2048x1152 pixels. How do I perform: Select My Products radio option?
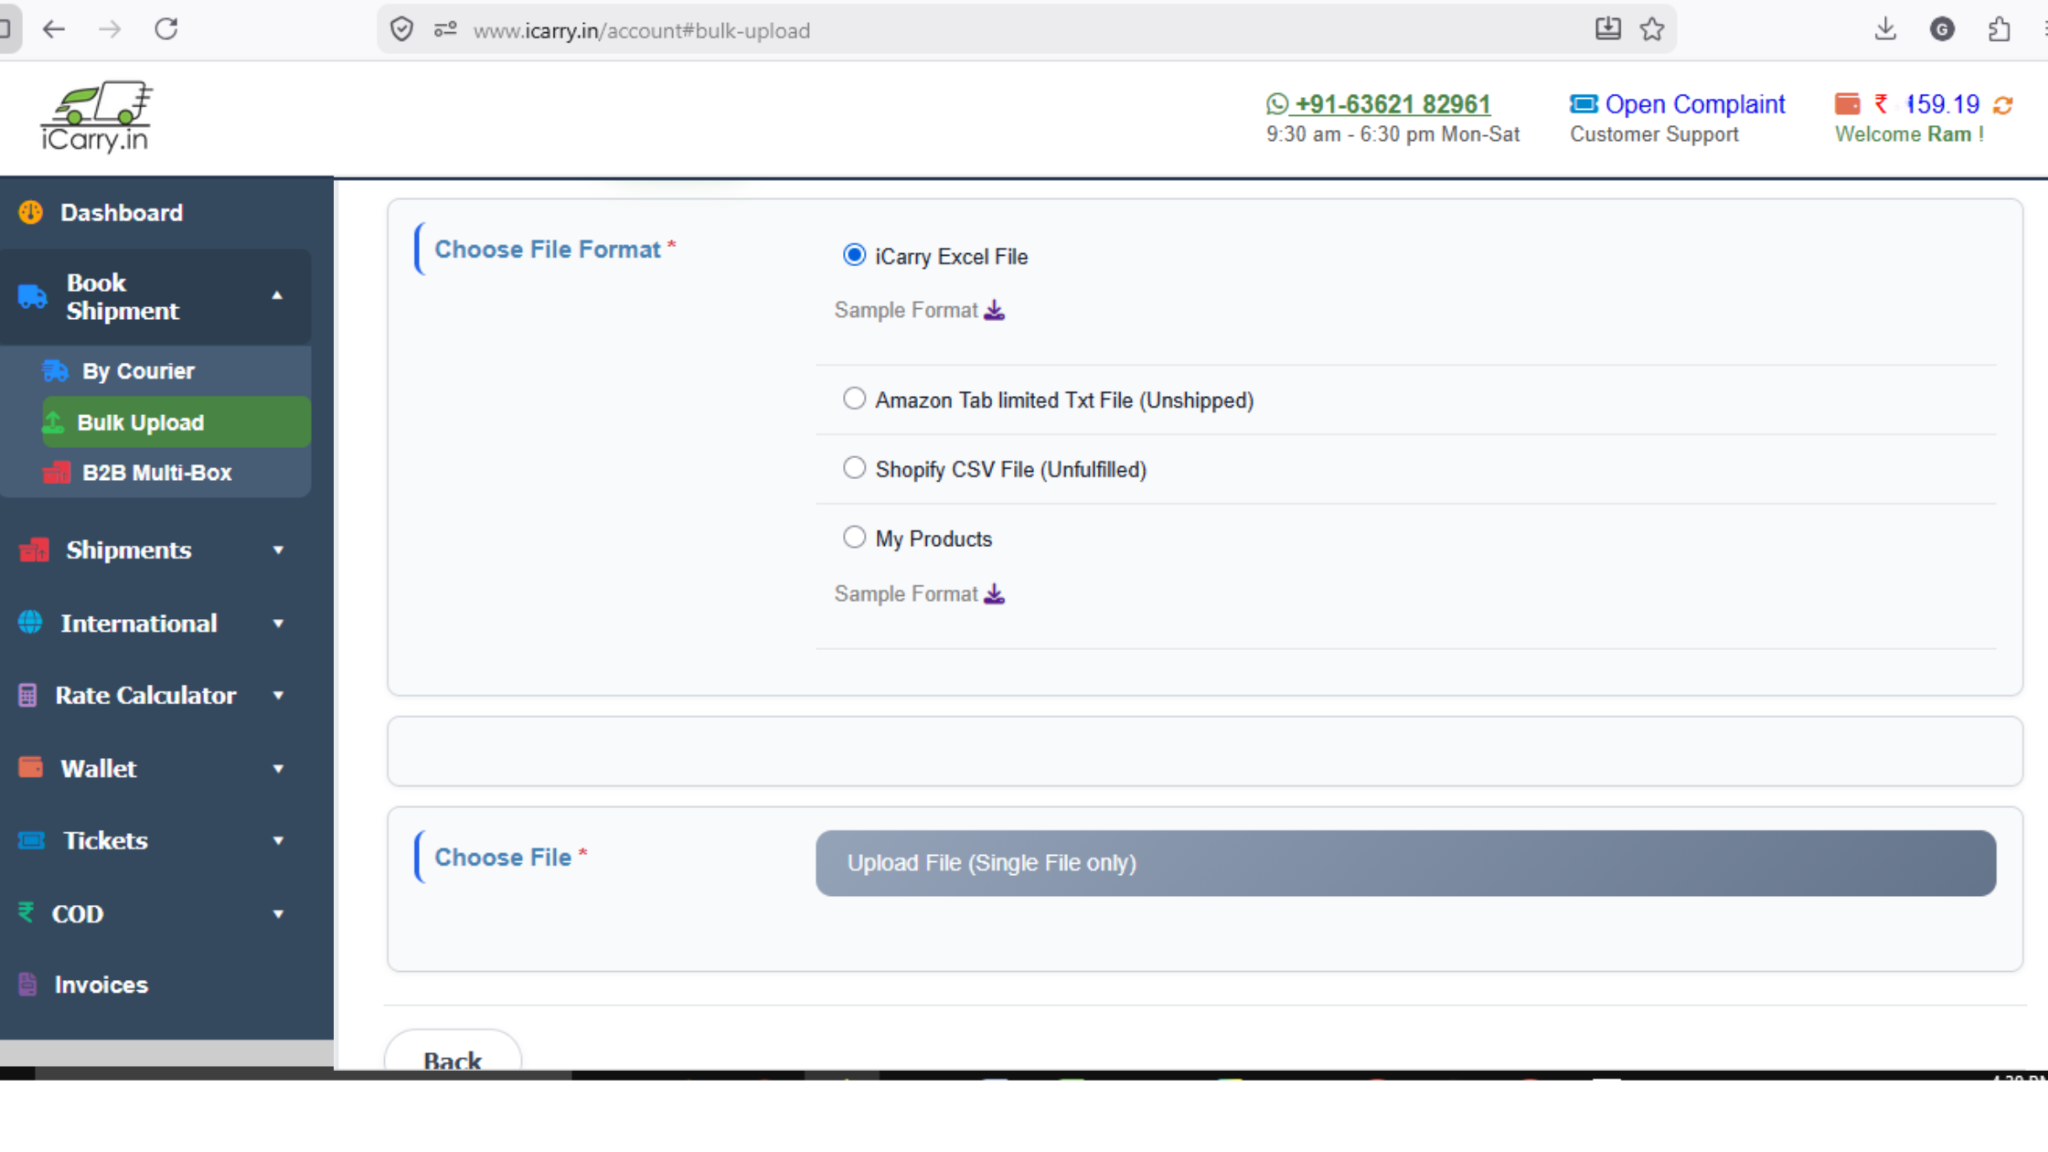tap(854, 537)
